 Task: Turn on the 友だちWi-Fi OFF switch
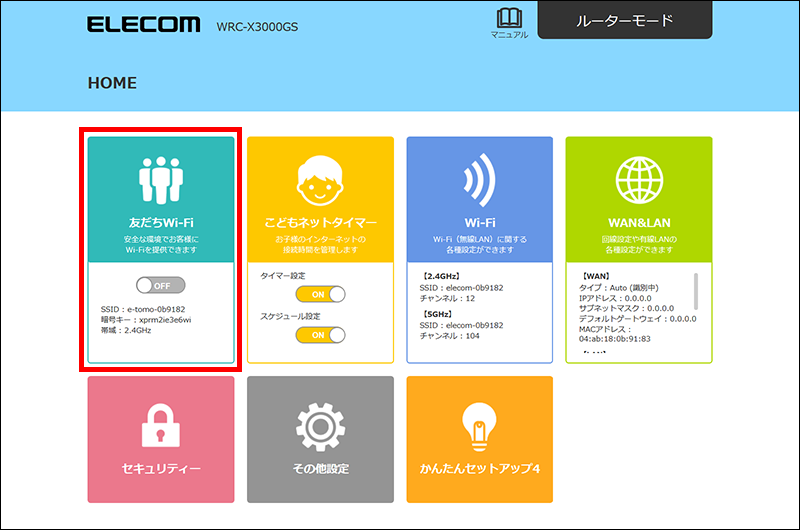click(161, 285)
